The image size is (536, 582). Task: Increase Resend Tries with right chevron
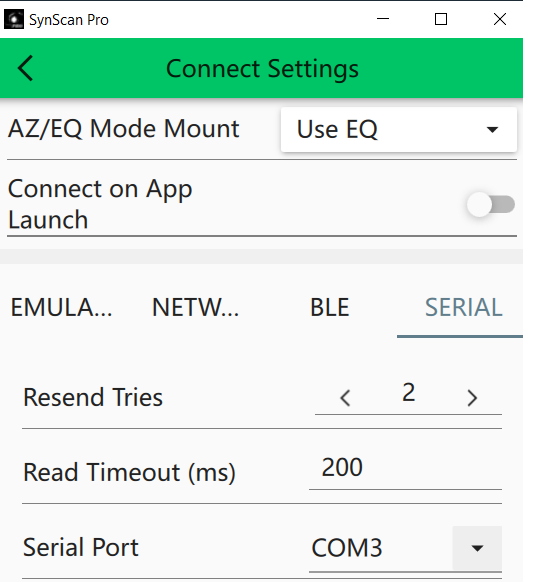coord(472,398)
